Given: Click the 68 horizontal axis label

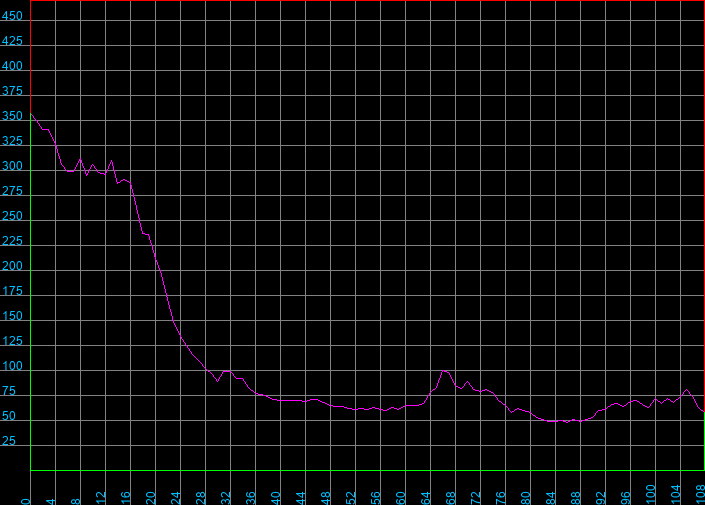Looking at the screenshot, I should coord(451,498).
